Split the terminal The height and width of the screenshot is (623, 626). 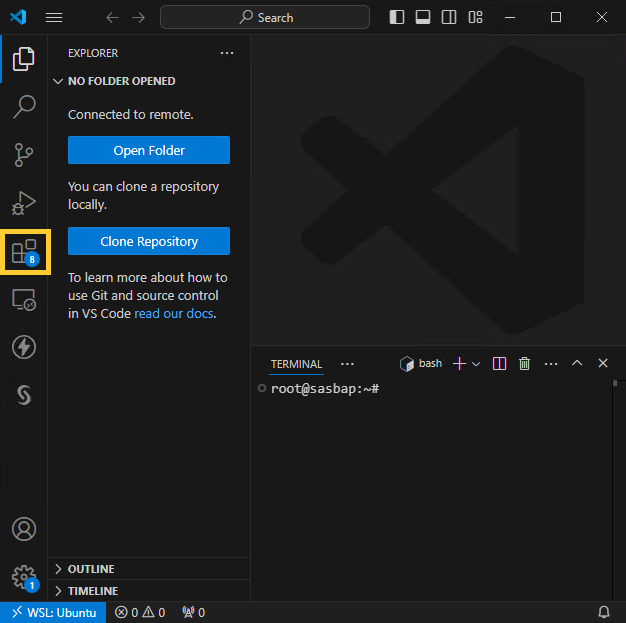click(499, 363)
